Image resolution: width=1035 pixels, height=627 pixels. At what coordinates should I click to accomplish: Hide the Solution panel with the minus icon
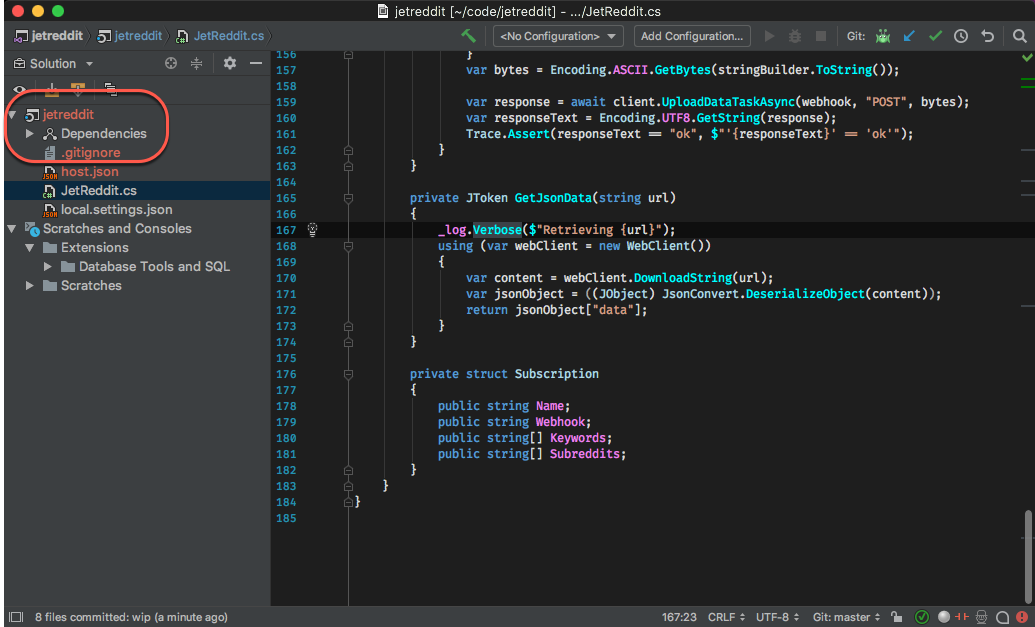pos(256,63)
